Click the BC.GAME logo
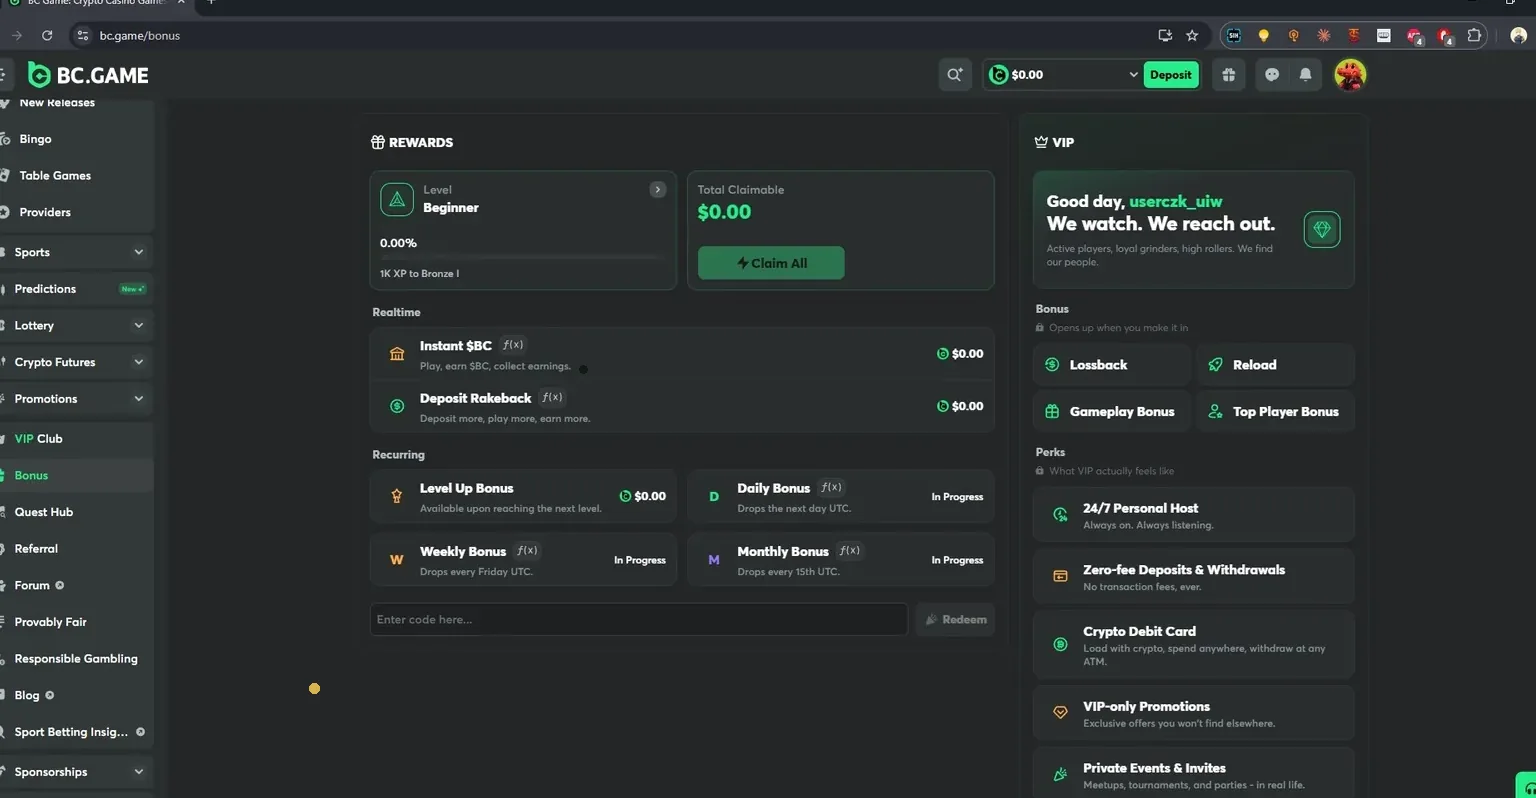This screenshot has width=1536, height=798. (x=88, y=75)
